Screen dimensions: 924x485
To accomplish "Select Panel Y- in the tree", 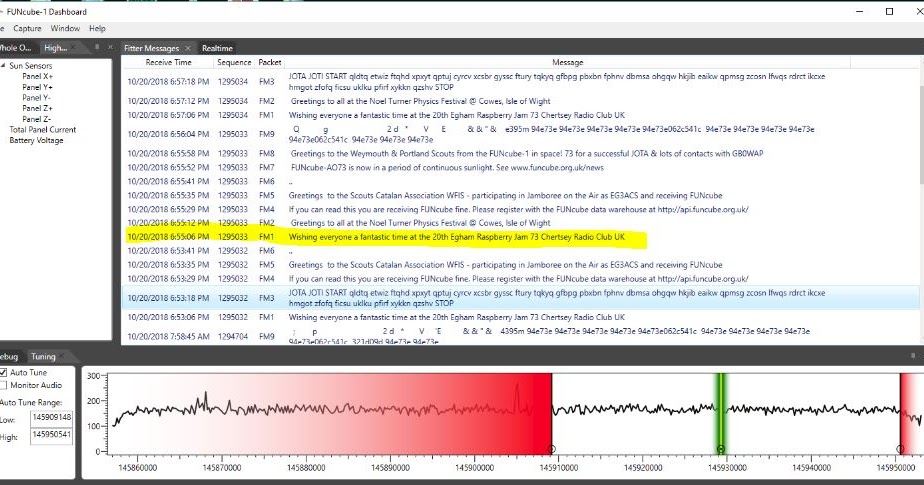I will [37, 98].
